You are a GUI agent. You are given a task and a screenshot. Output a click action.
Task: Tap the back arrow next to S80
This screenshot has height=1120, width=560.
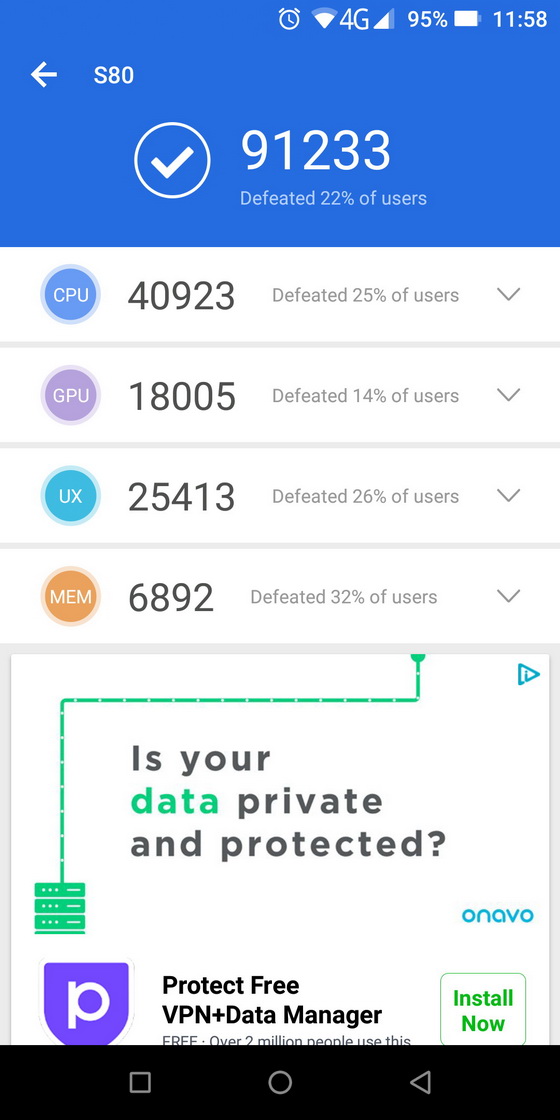coord(44,74)
